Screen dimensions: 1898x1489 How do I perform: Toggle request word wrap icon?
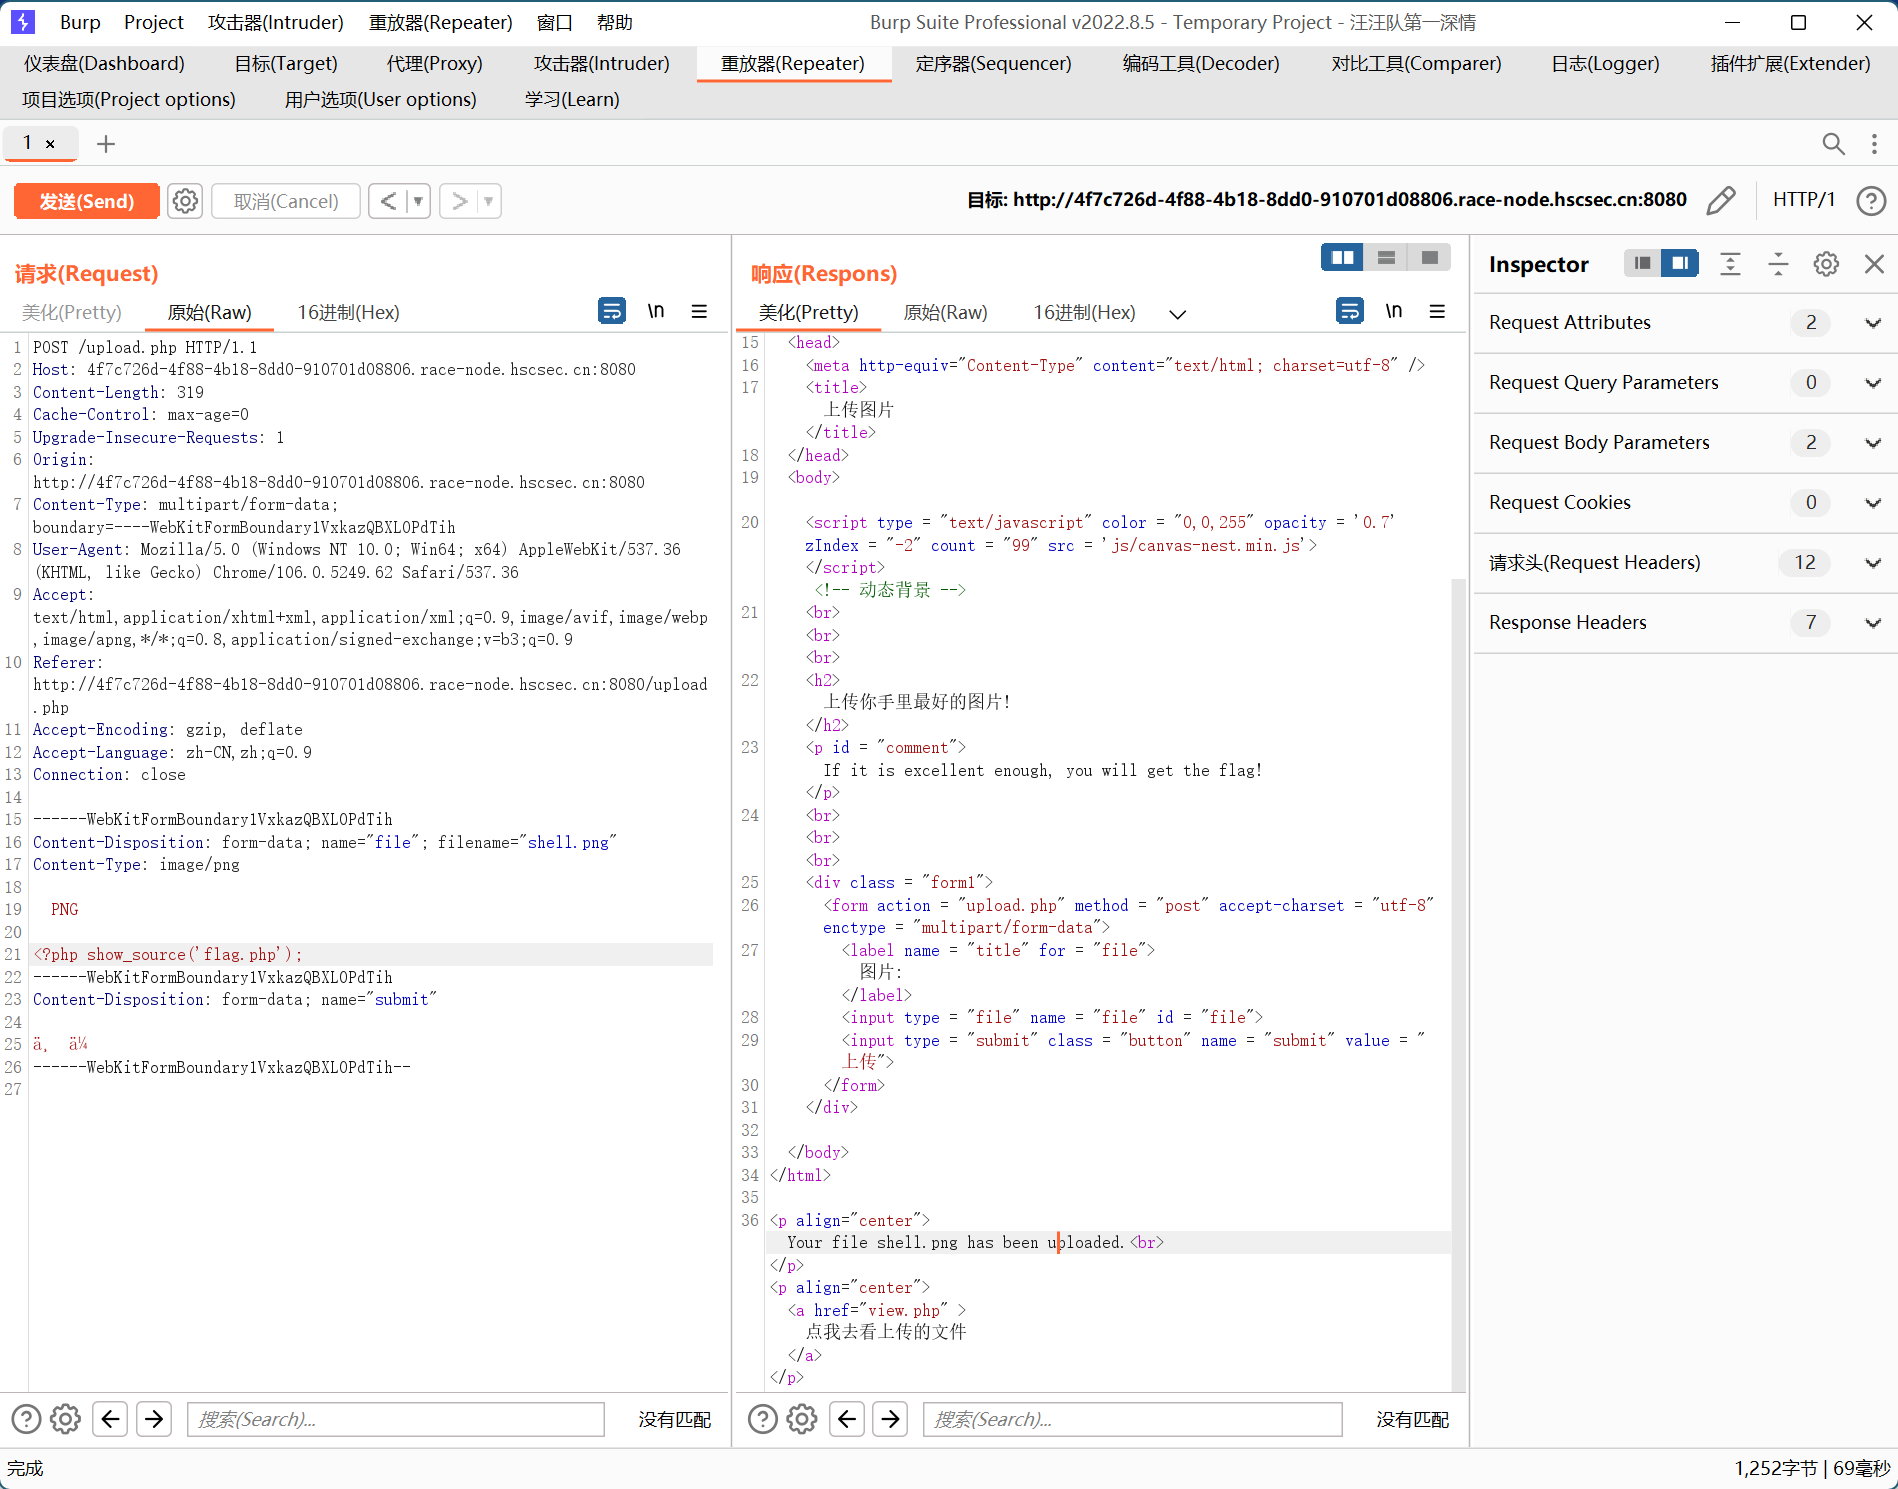click(x=611, y=311)
